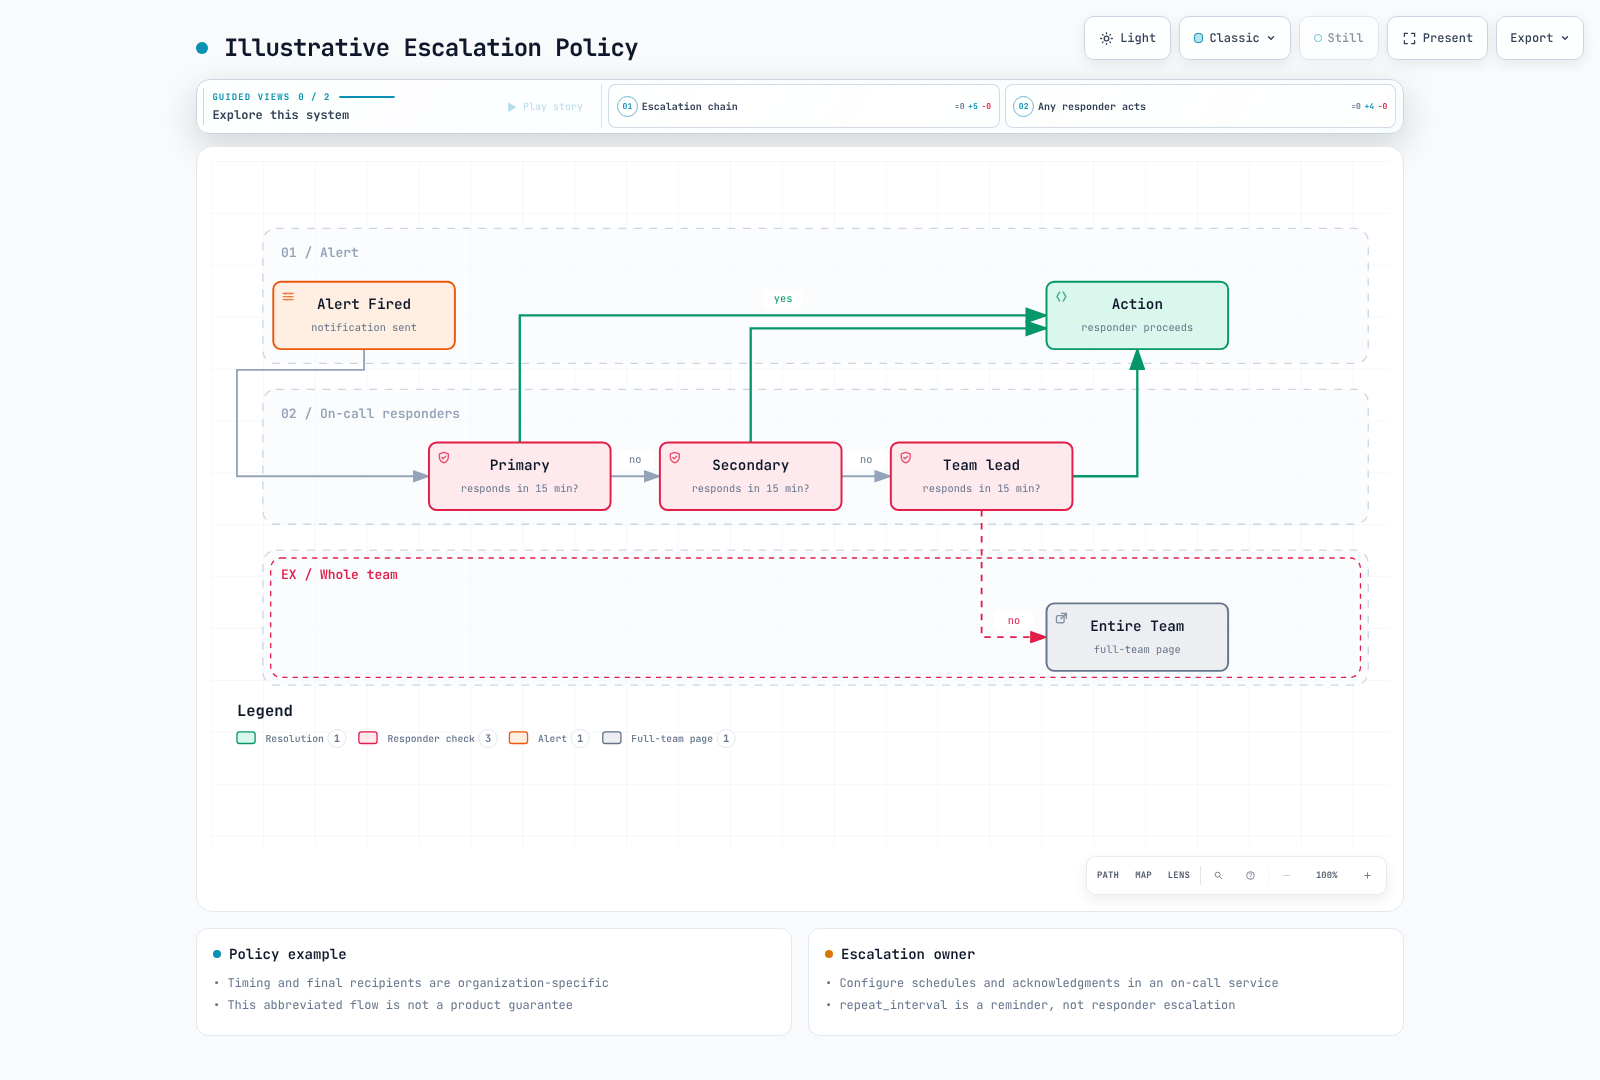Select the Alert Fired node
This screenshot has width=1600, height=1080.
[364, 315]
